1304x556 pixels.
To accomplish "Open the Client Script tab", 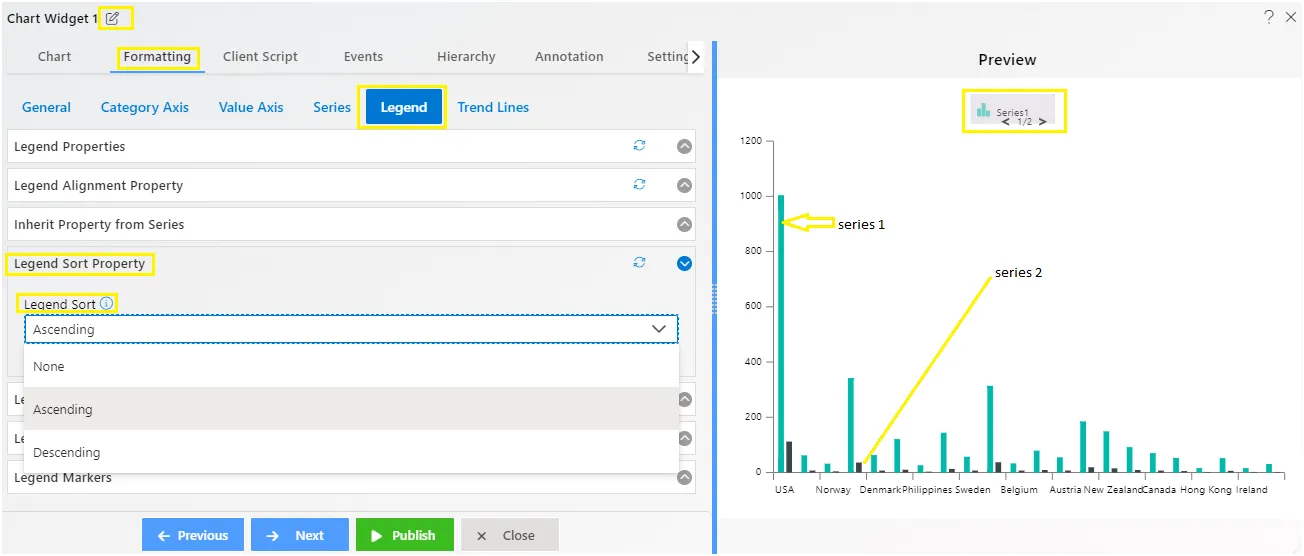I will (260, 57).
